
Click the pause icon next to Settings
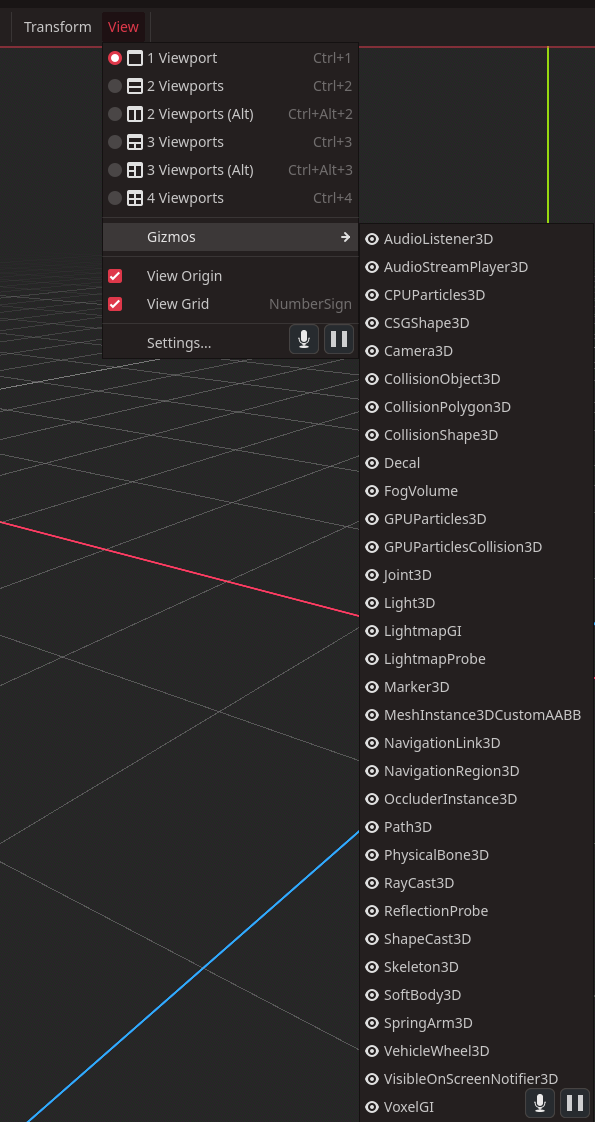click(x=339, y=339)
